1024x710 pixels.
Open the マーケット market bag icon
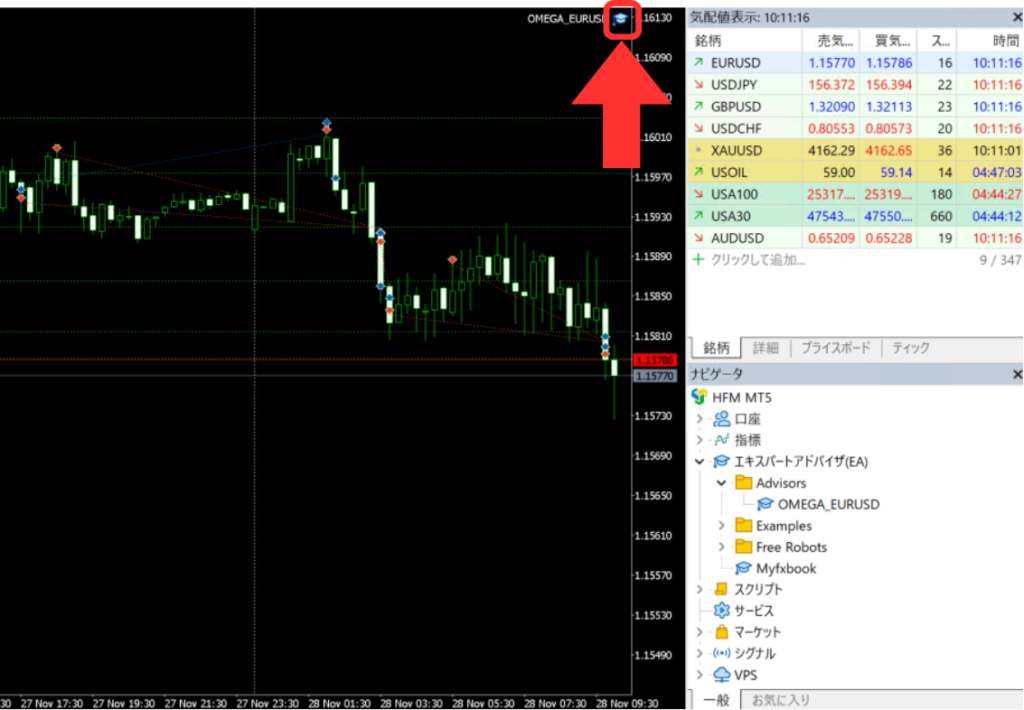pos(720,632)
